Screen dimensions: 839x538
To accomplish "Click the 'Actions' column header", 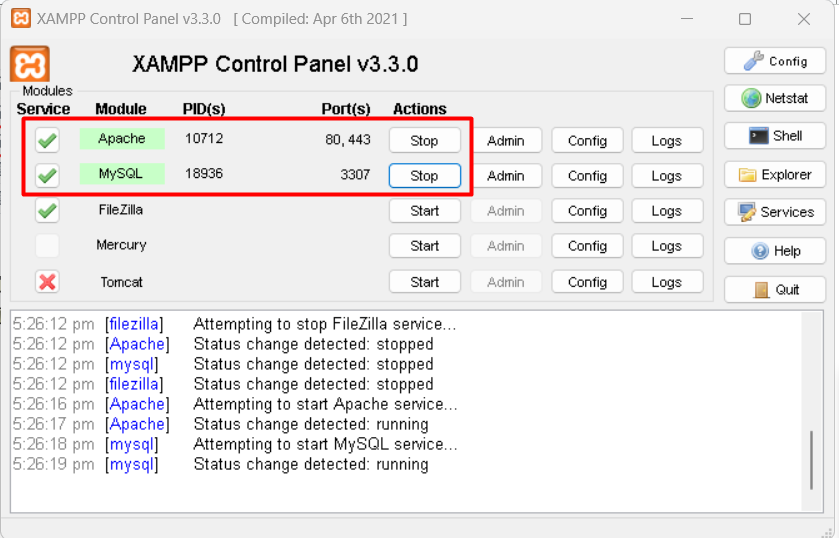I will click(420, 109).
